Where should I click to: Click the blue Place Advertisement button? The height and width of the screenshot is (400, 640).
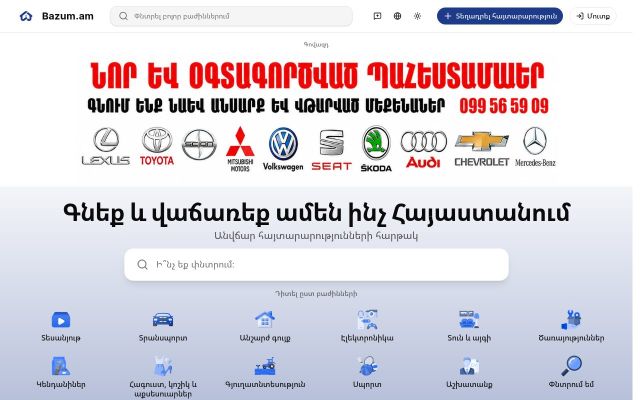500,16
